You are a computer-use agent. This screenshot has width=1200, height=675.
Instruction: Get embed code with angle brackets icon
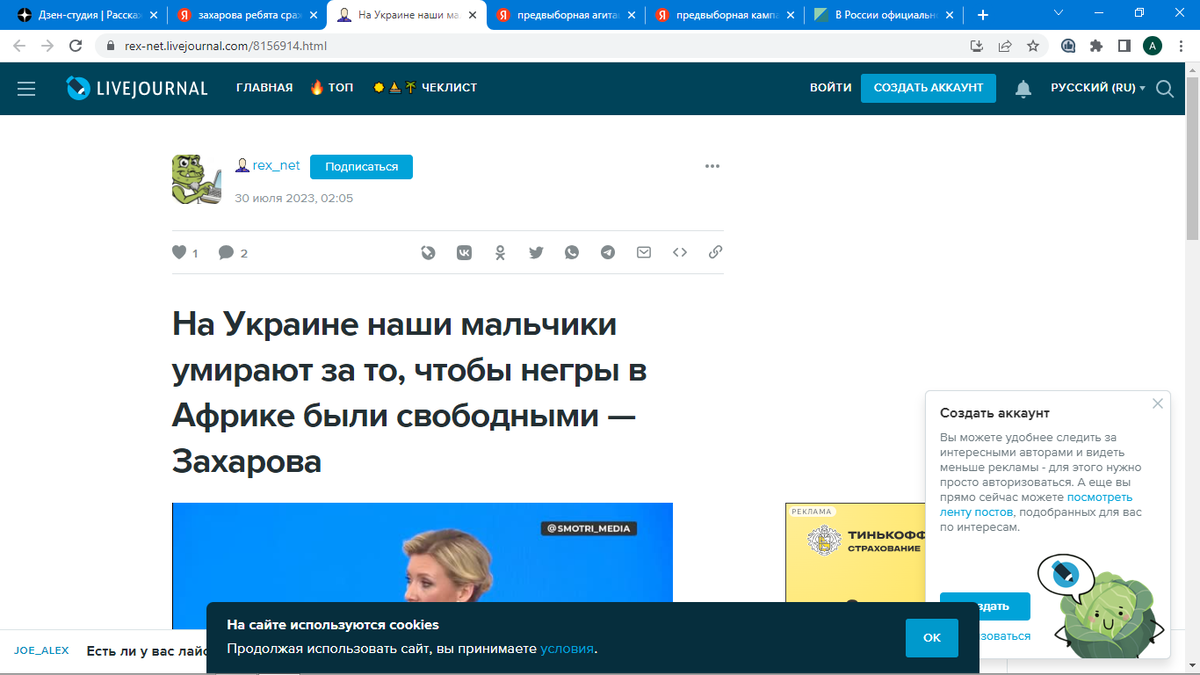click(680, 253)
